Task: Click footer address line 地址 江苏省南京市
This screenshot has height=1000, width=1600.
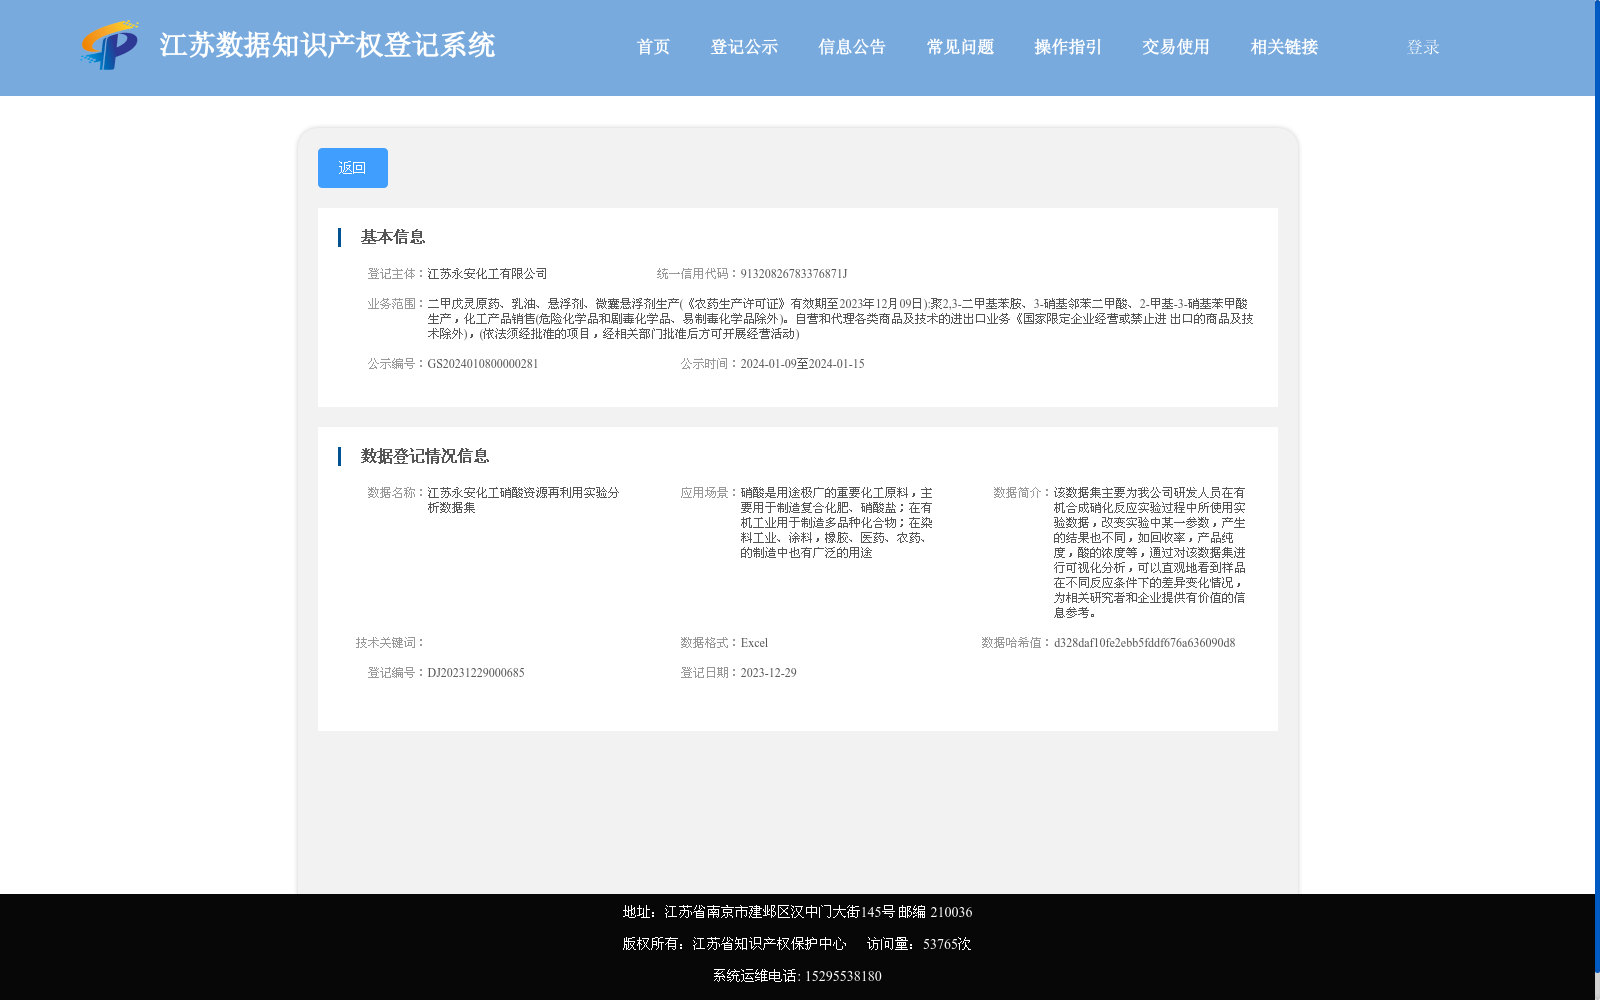Action: (797, 912)
